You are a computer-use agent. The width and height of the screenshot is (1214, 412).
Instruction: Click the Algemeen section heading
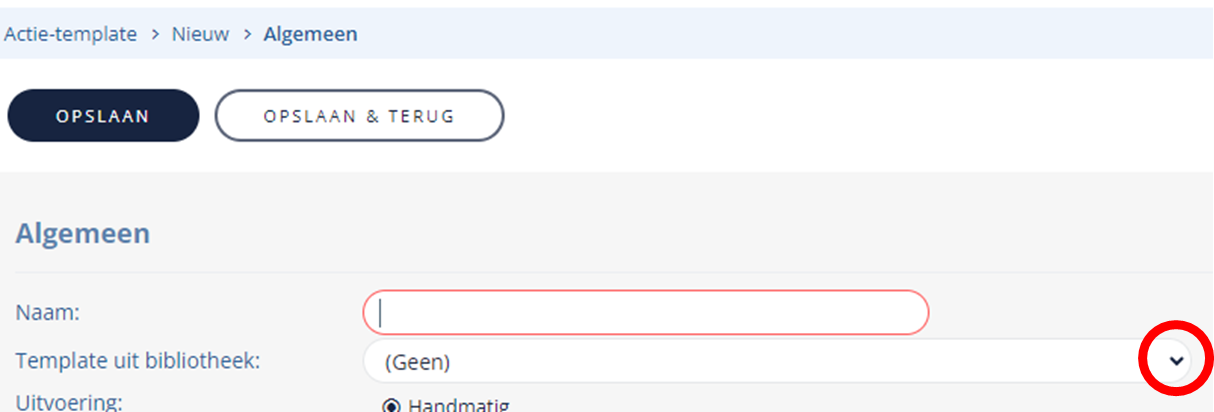coord(83,234)
